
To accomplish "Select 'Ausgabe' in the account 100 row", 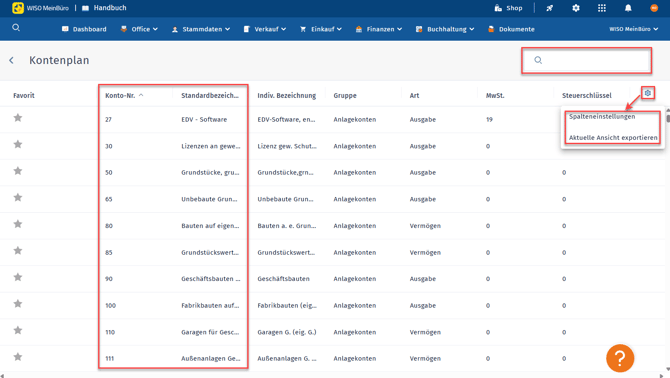I will 423,305.
